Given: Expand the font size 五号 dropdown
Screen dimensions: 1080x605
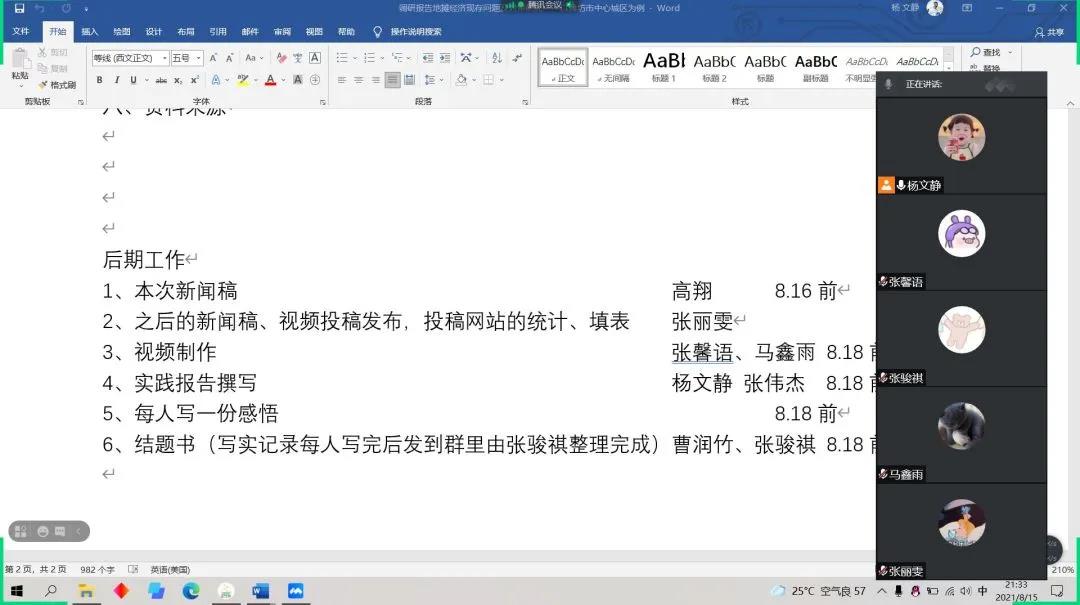Looking at the screenshot, I should [199, 58].
